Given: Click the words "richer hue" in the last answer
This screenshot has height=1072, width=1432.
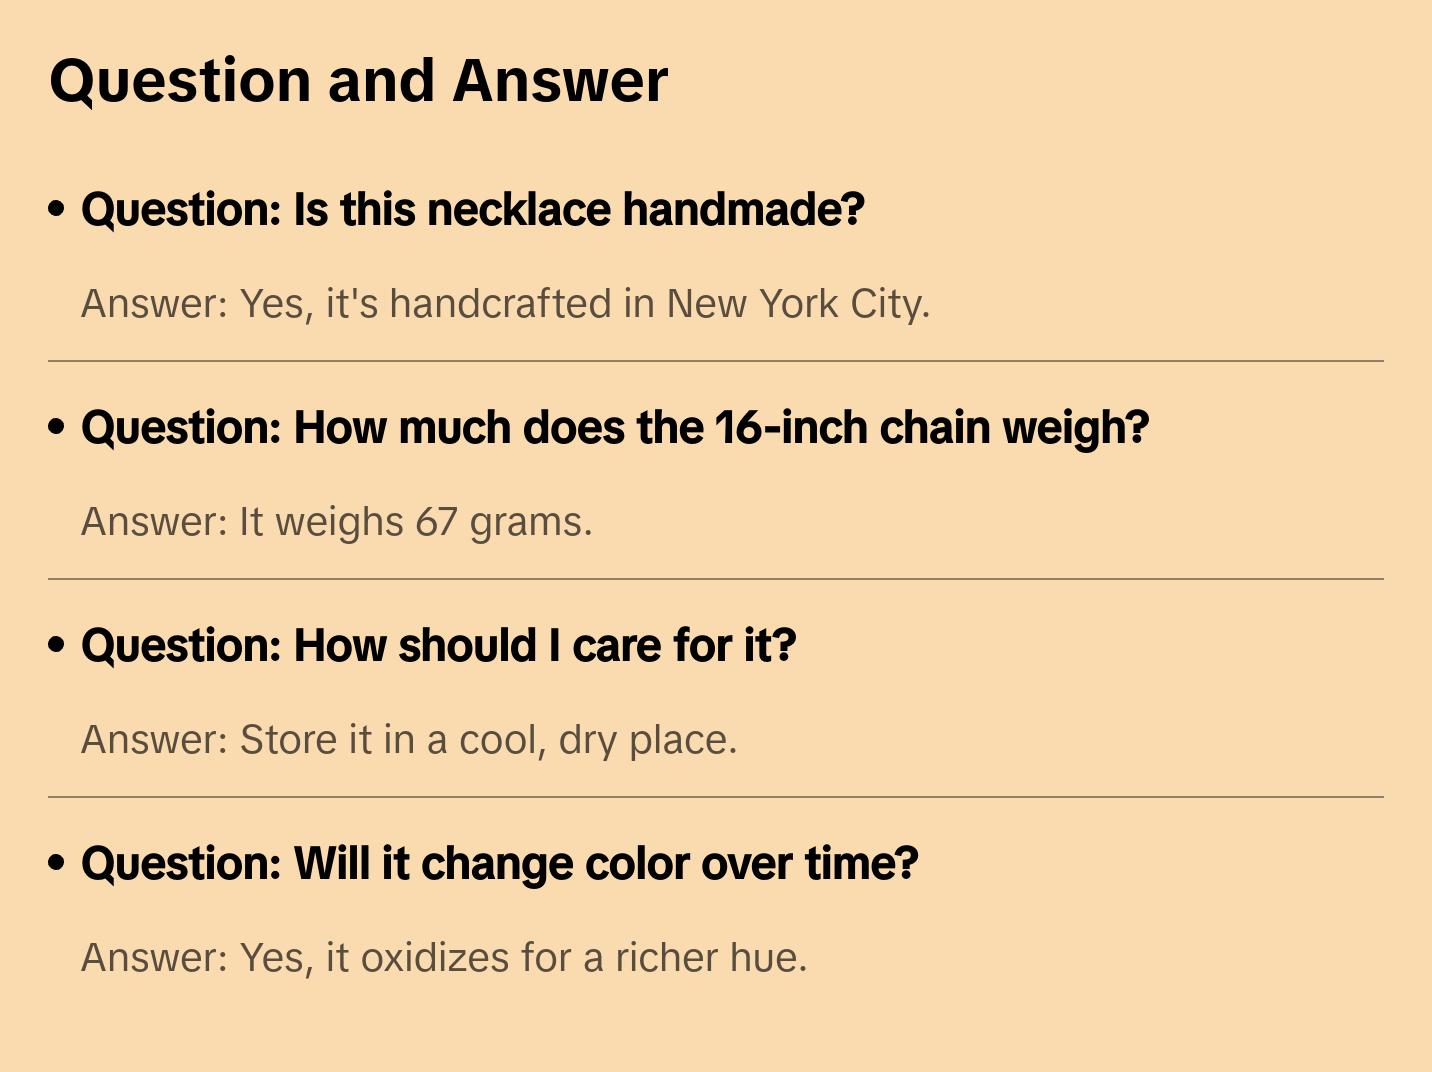Looking at the screenshot, I should point(710,958).
